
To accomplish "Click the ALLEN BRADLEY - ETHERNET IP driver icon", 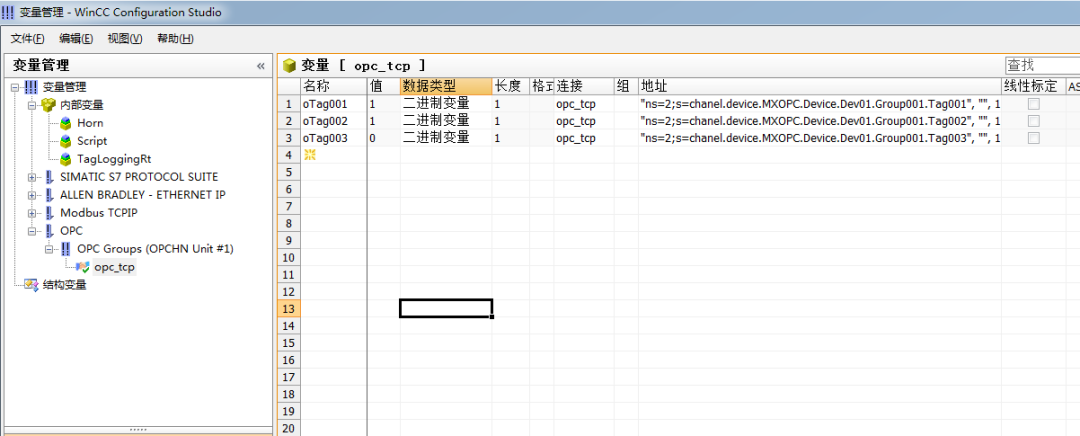I will (x=49, y=195).
